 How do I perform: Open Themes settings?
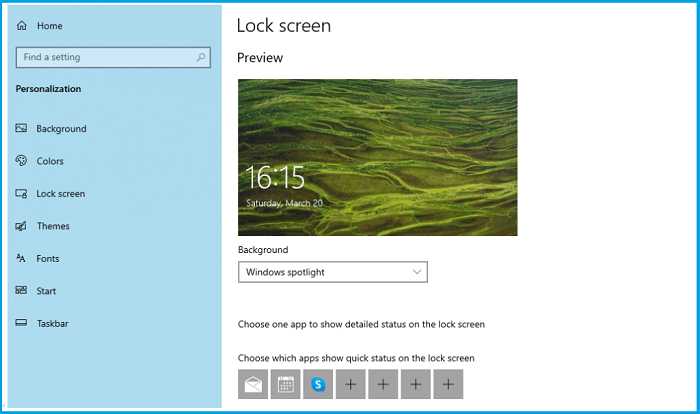[53, 226]
